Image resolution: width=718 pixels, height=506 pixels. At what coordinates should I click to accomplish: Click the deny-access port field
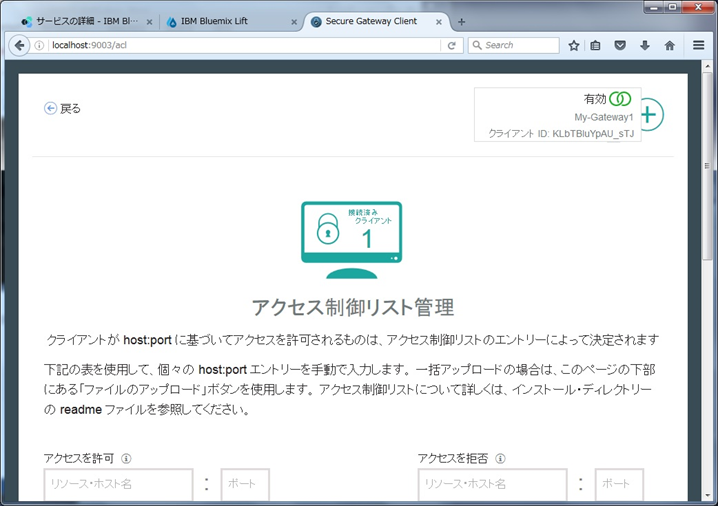point(618,484)
